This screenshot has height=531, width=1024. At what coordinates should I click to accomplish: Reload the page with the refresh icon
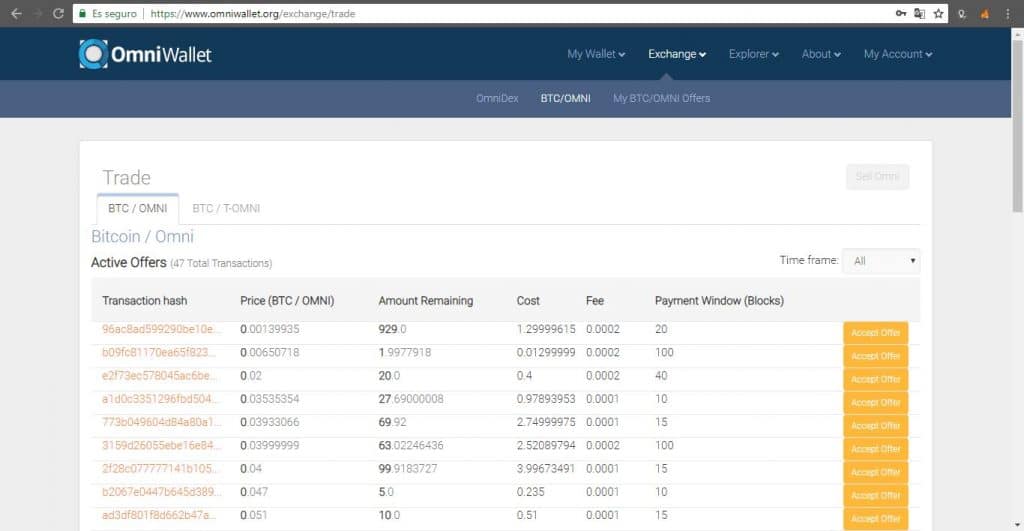click(x=58, y=13)
